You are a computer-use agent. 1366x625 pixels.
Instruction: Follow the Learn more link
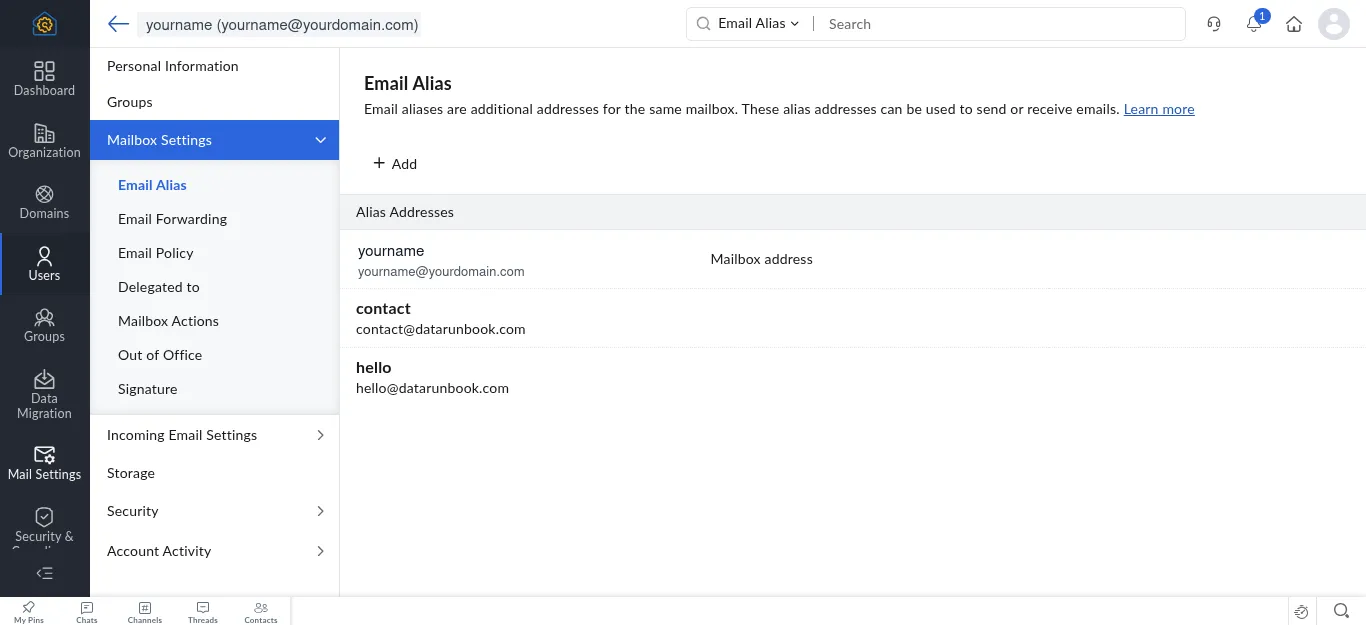coord(1159,109)
